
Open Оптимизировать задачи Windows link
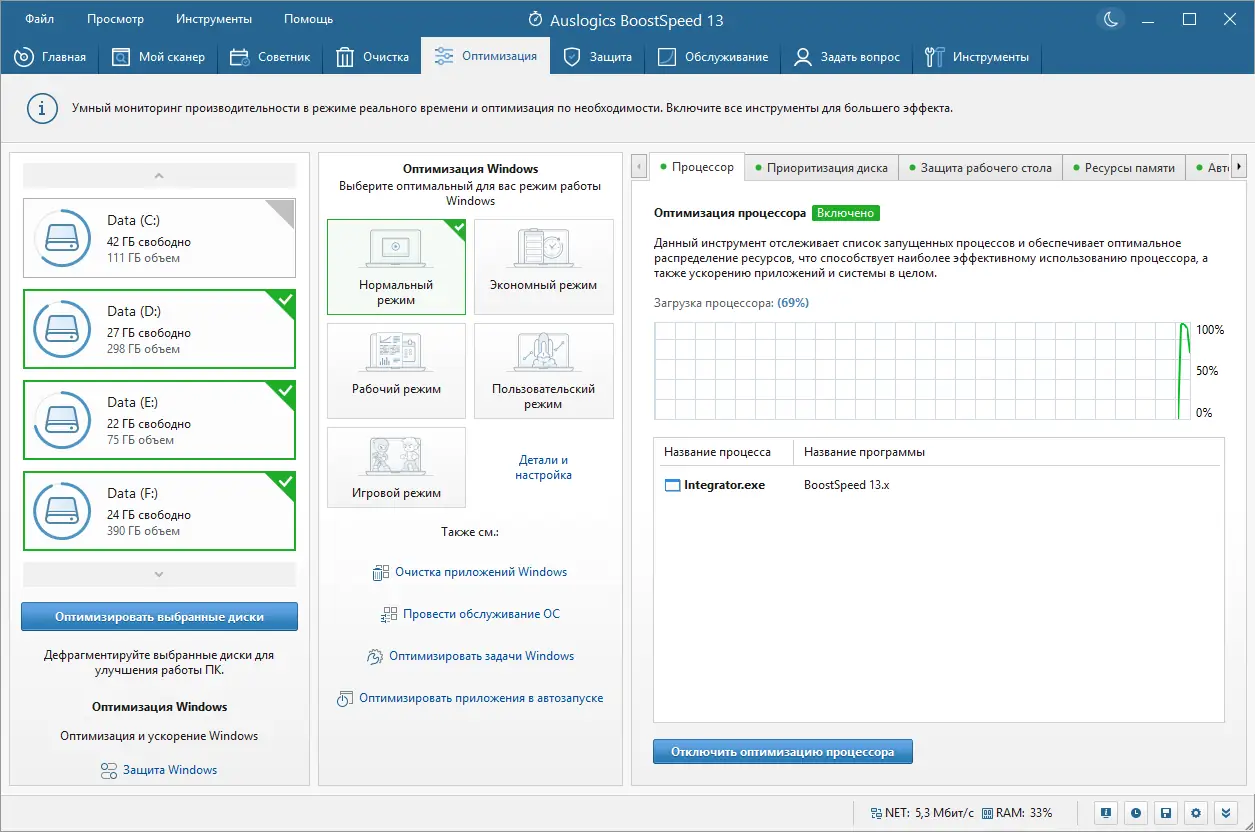click(x=482, y=656)
